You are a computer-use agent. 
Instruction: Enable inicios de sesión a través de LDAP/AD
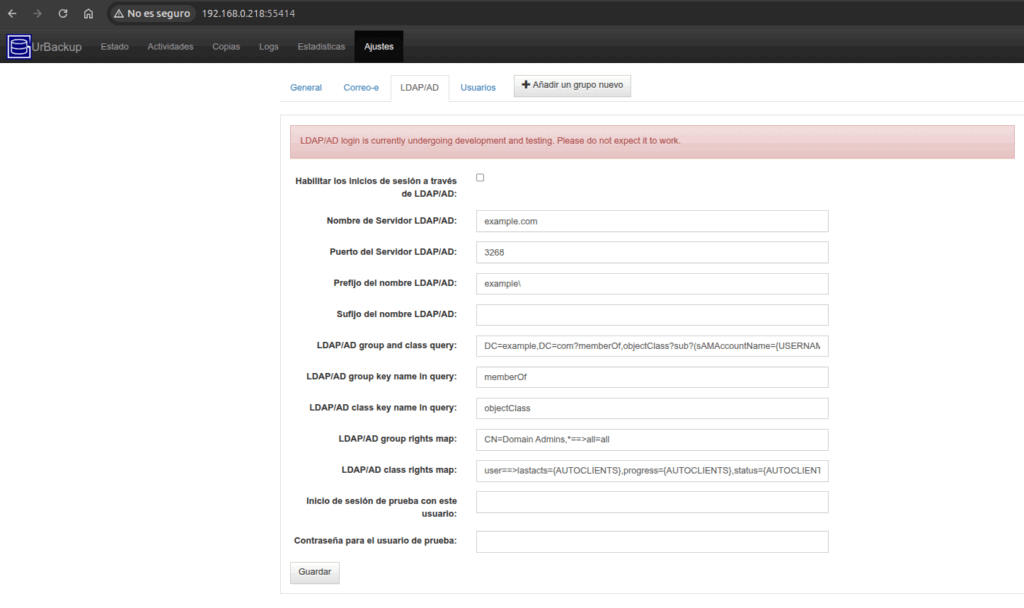479,176
